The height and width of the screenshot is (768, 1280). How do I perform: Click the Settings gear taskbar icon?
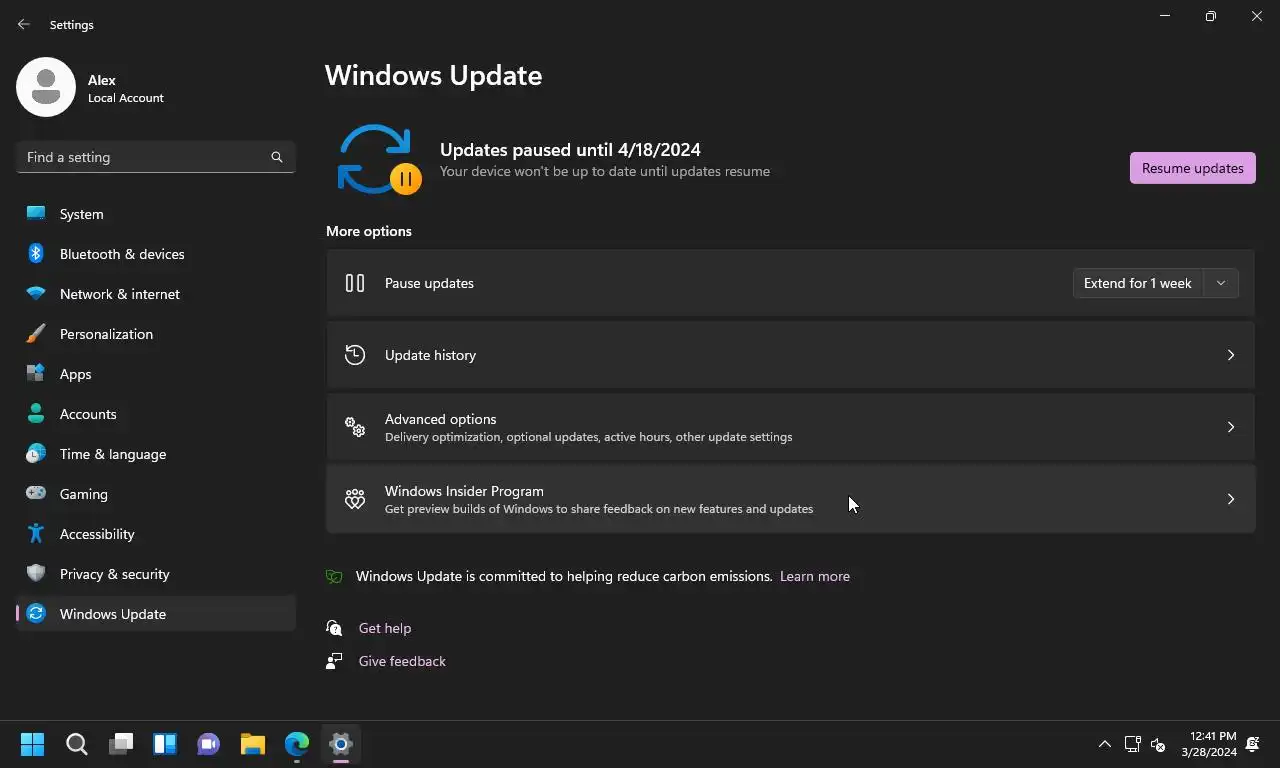tap(341, 744)
